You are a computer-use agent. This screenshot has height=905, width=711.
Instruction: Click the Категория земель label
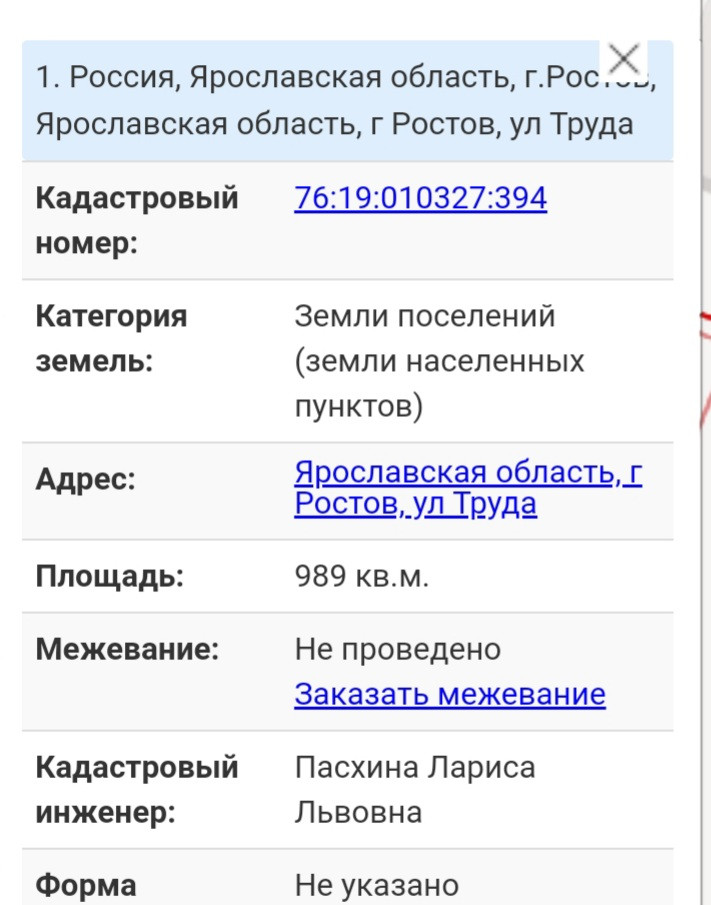tap(111, 338)
